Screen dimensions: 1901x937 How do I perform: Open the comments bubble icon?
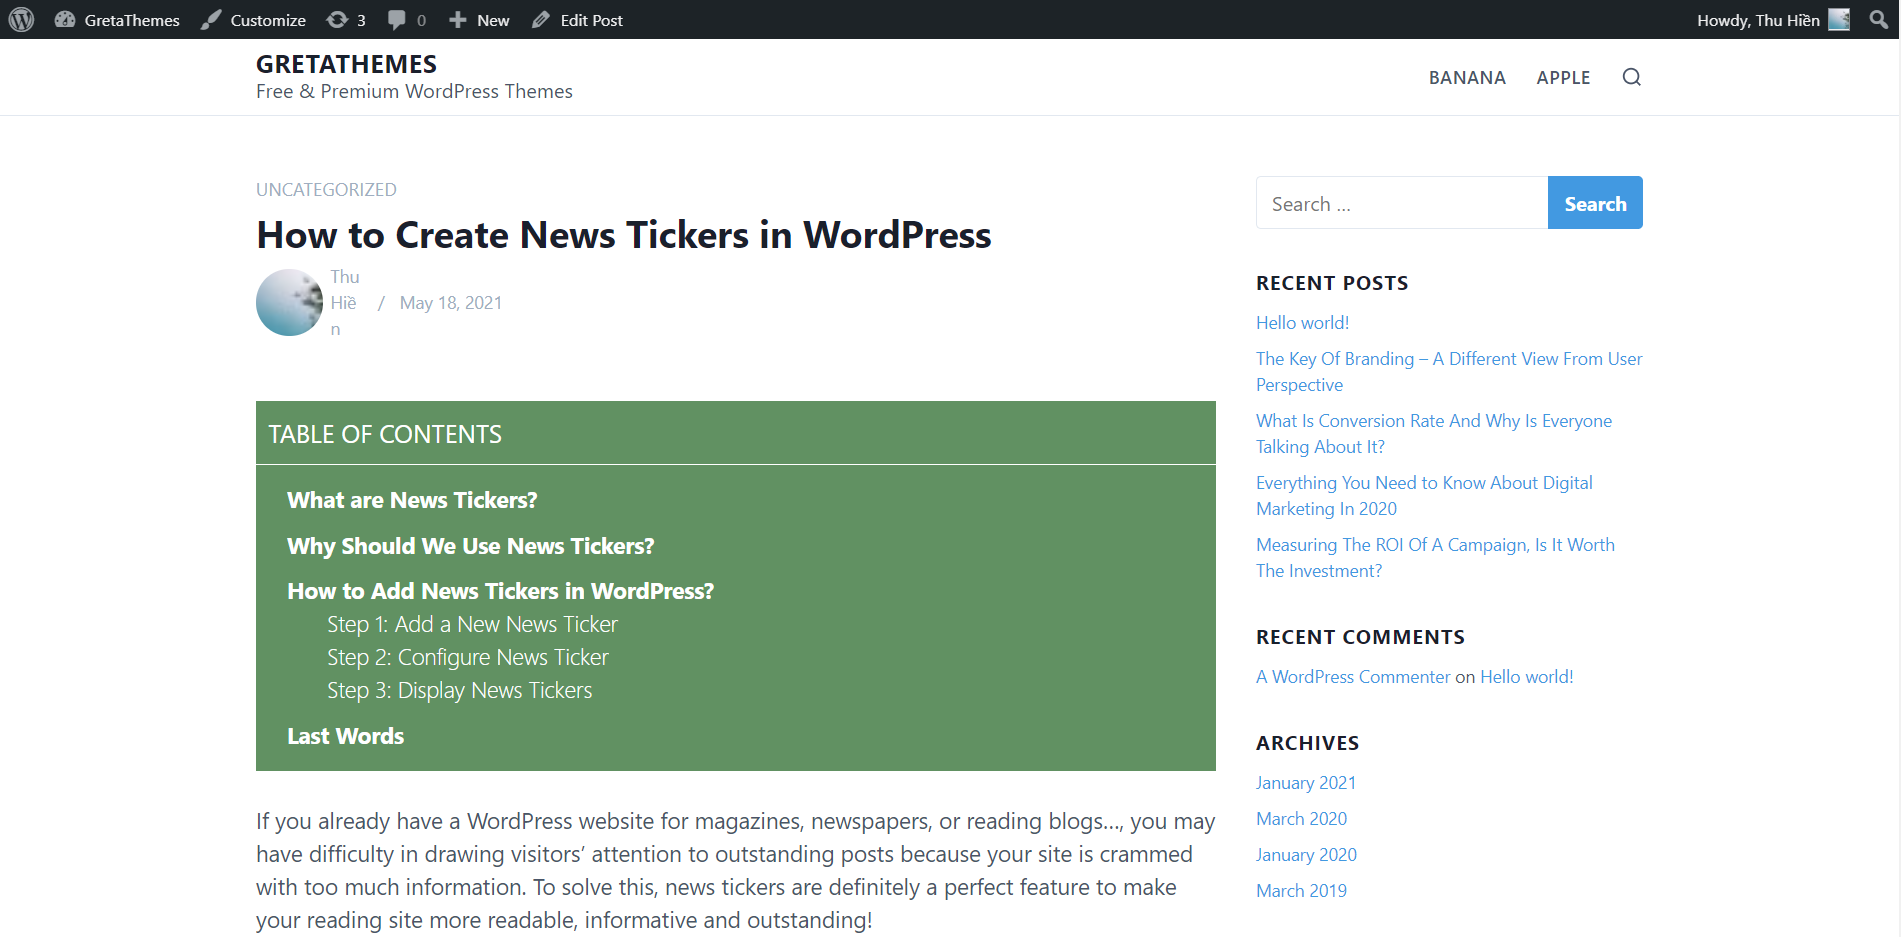[x=397, y=20]
